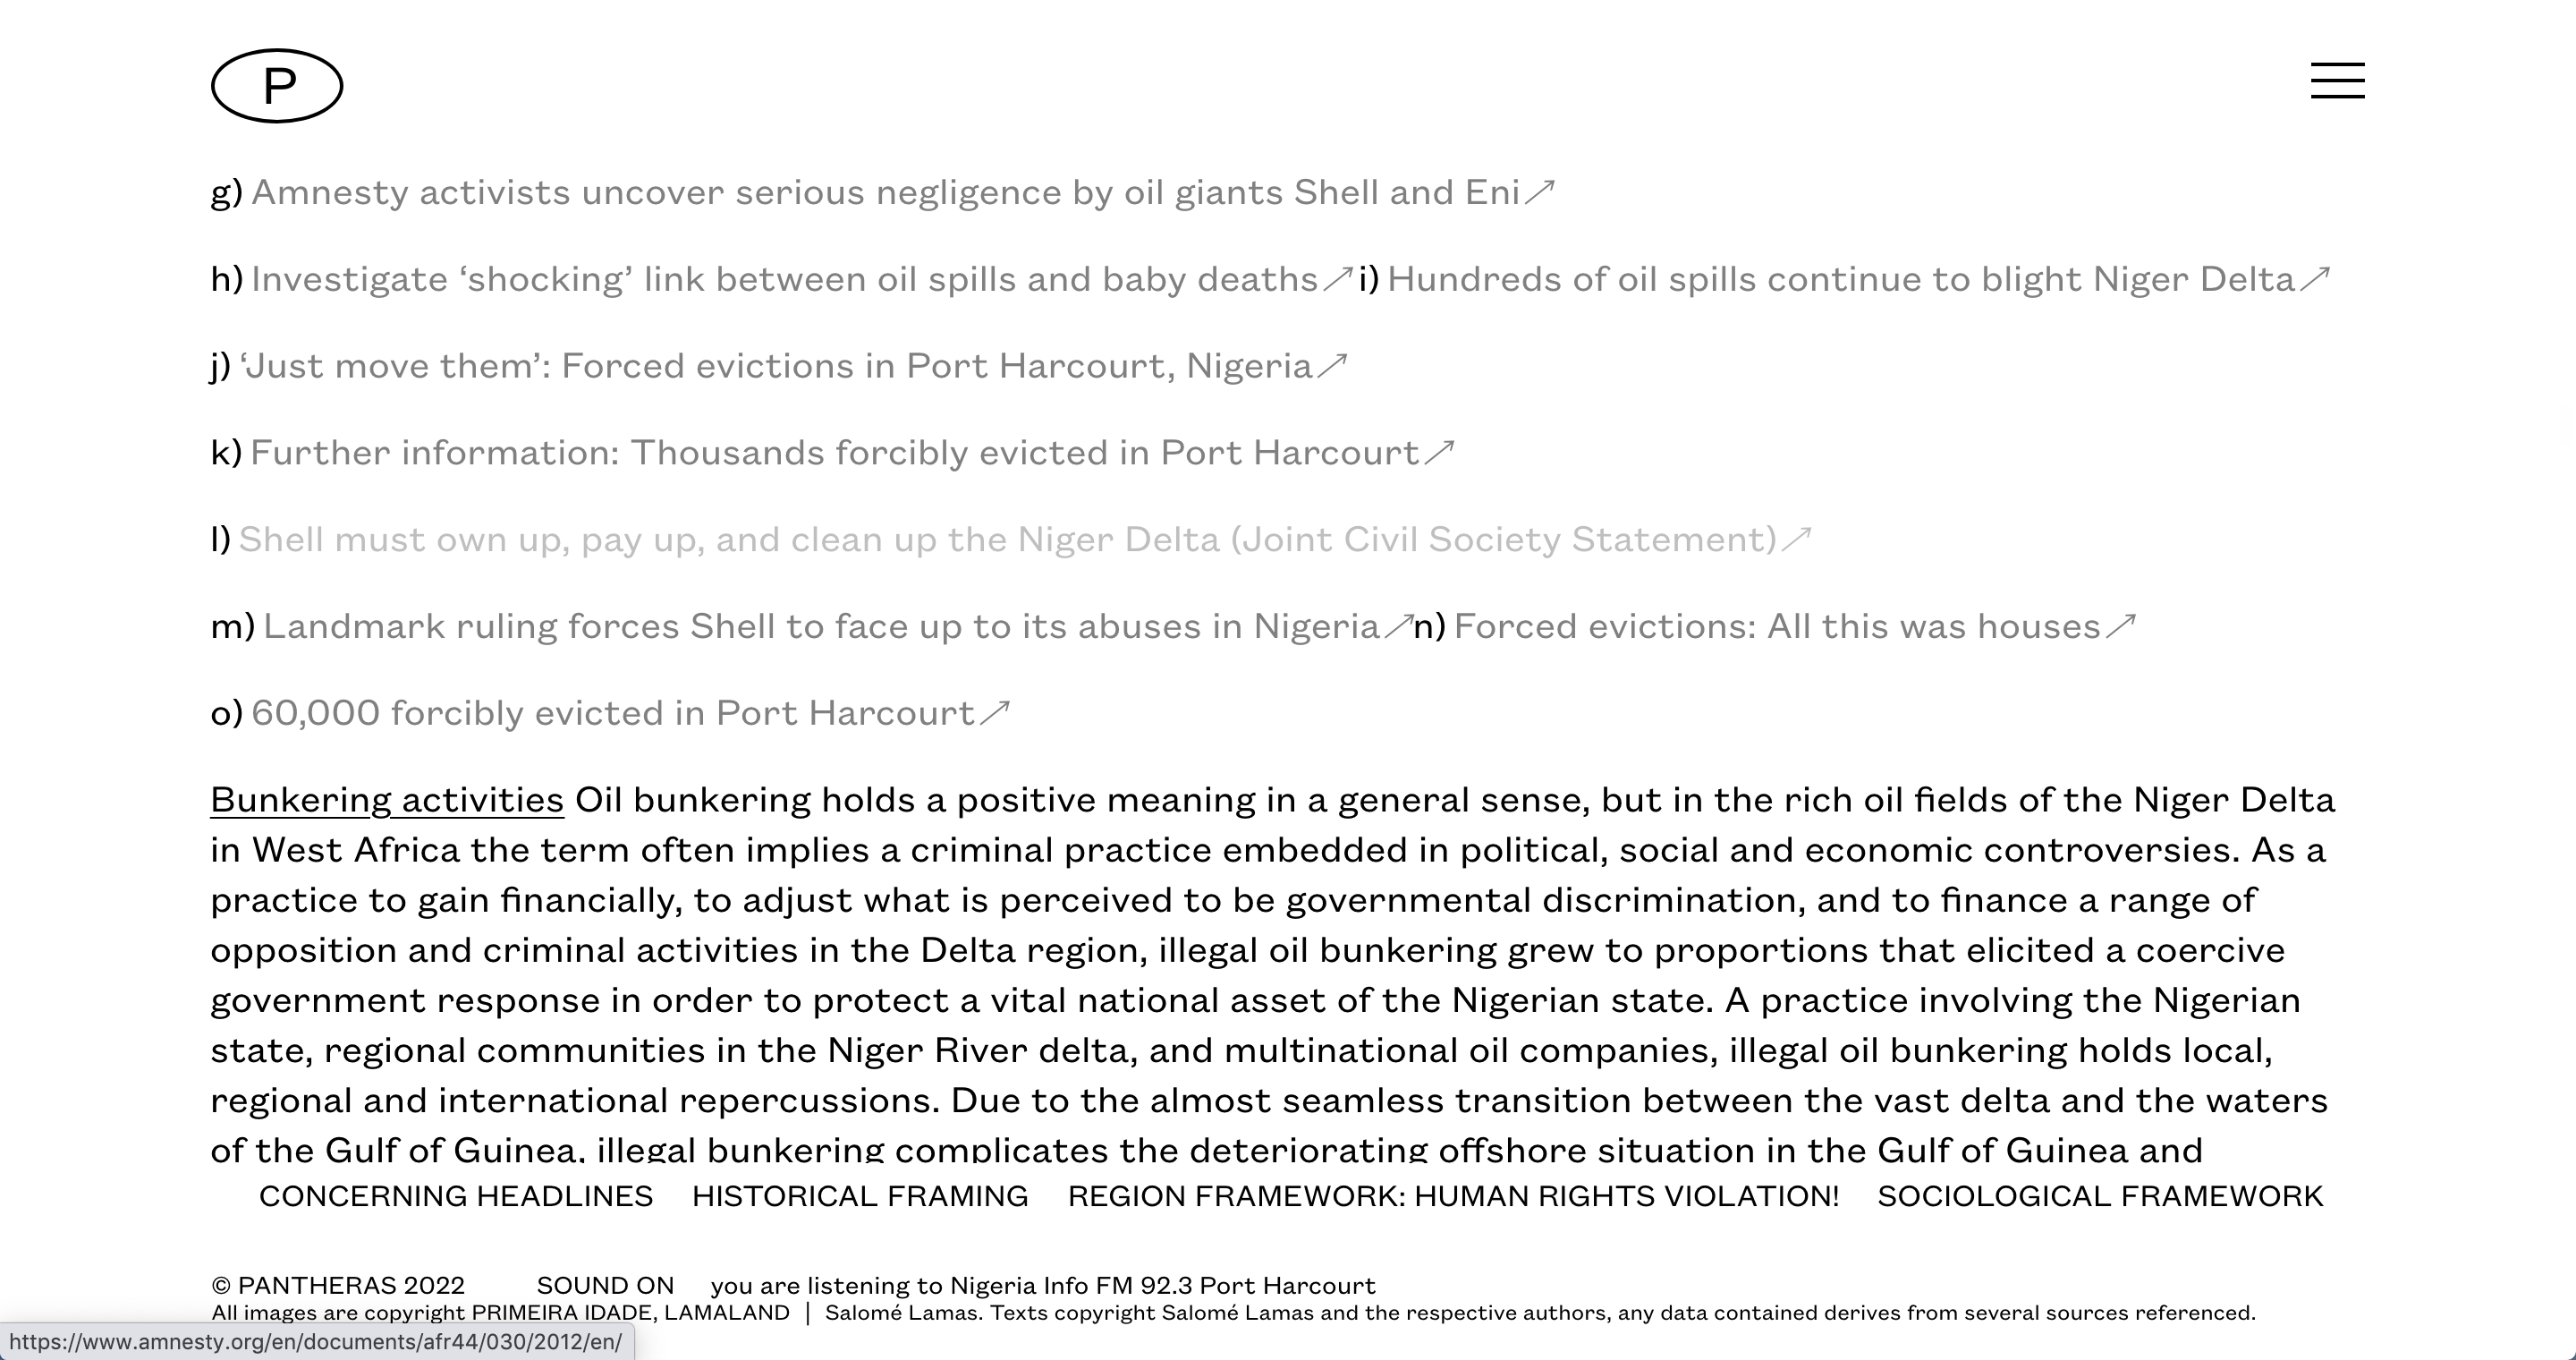Click arrow icon after 60,000 forcibly evicted
The width and height of the screenshot is (2576, 1360).
tap(994, 712)
